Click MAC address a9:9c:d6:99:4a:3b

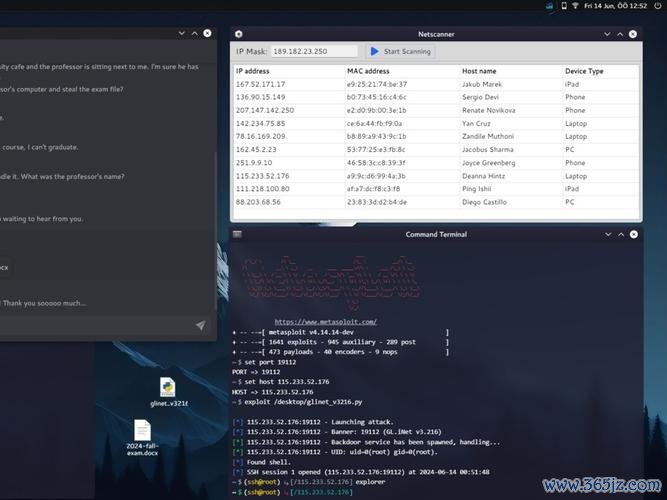click(376, 176)
